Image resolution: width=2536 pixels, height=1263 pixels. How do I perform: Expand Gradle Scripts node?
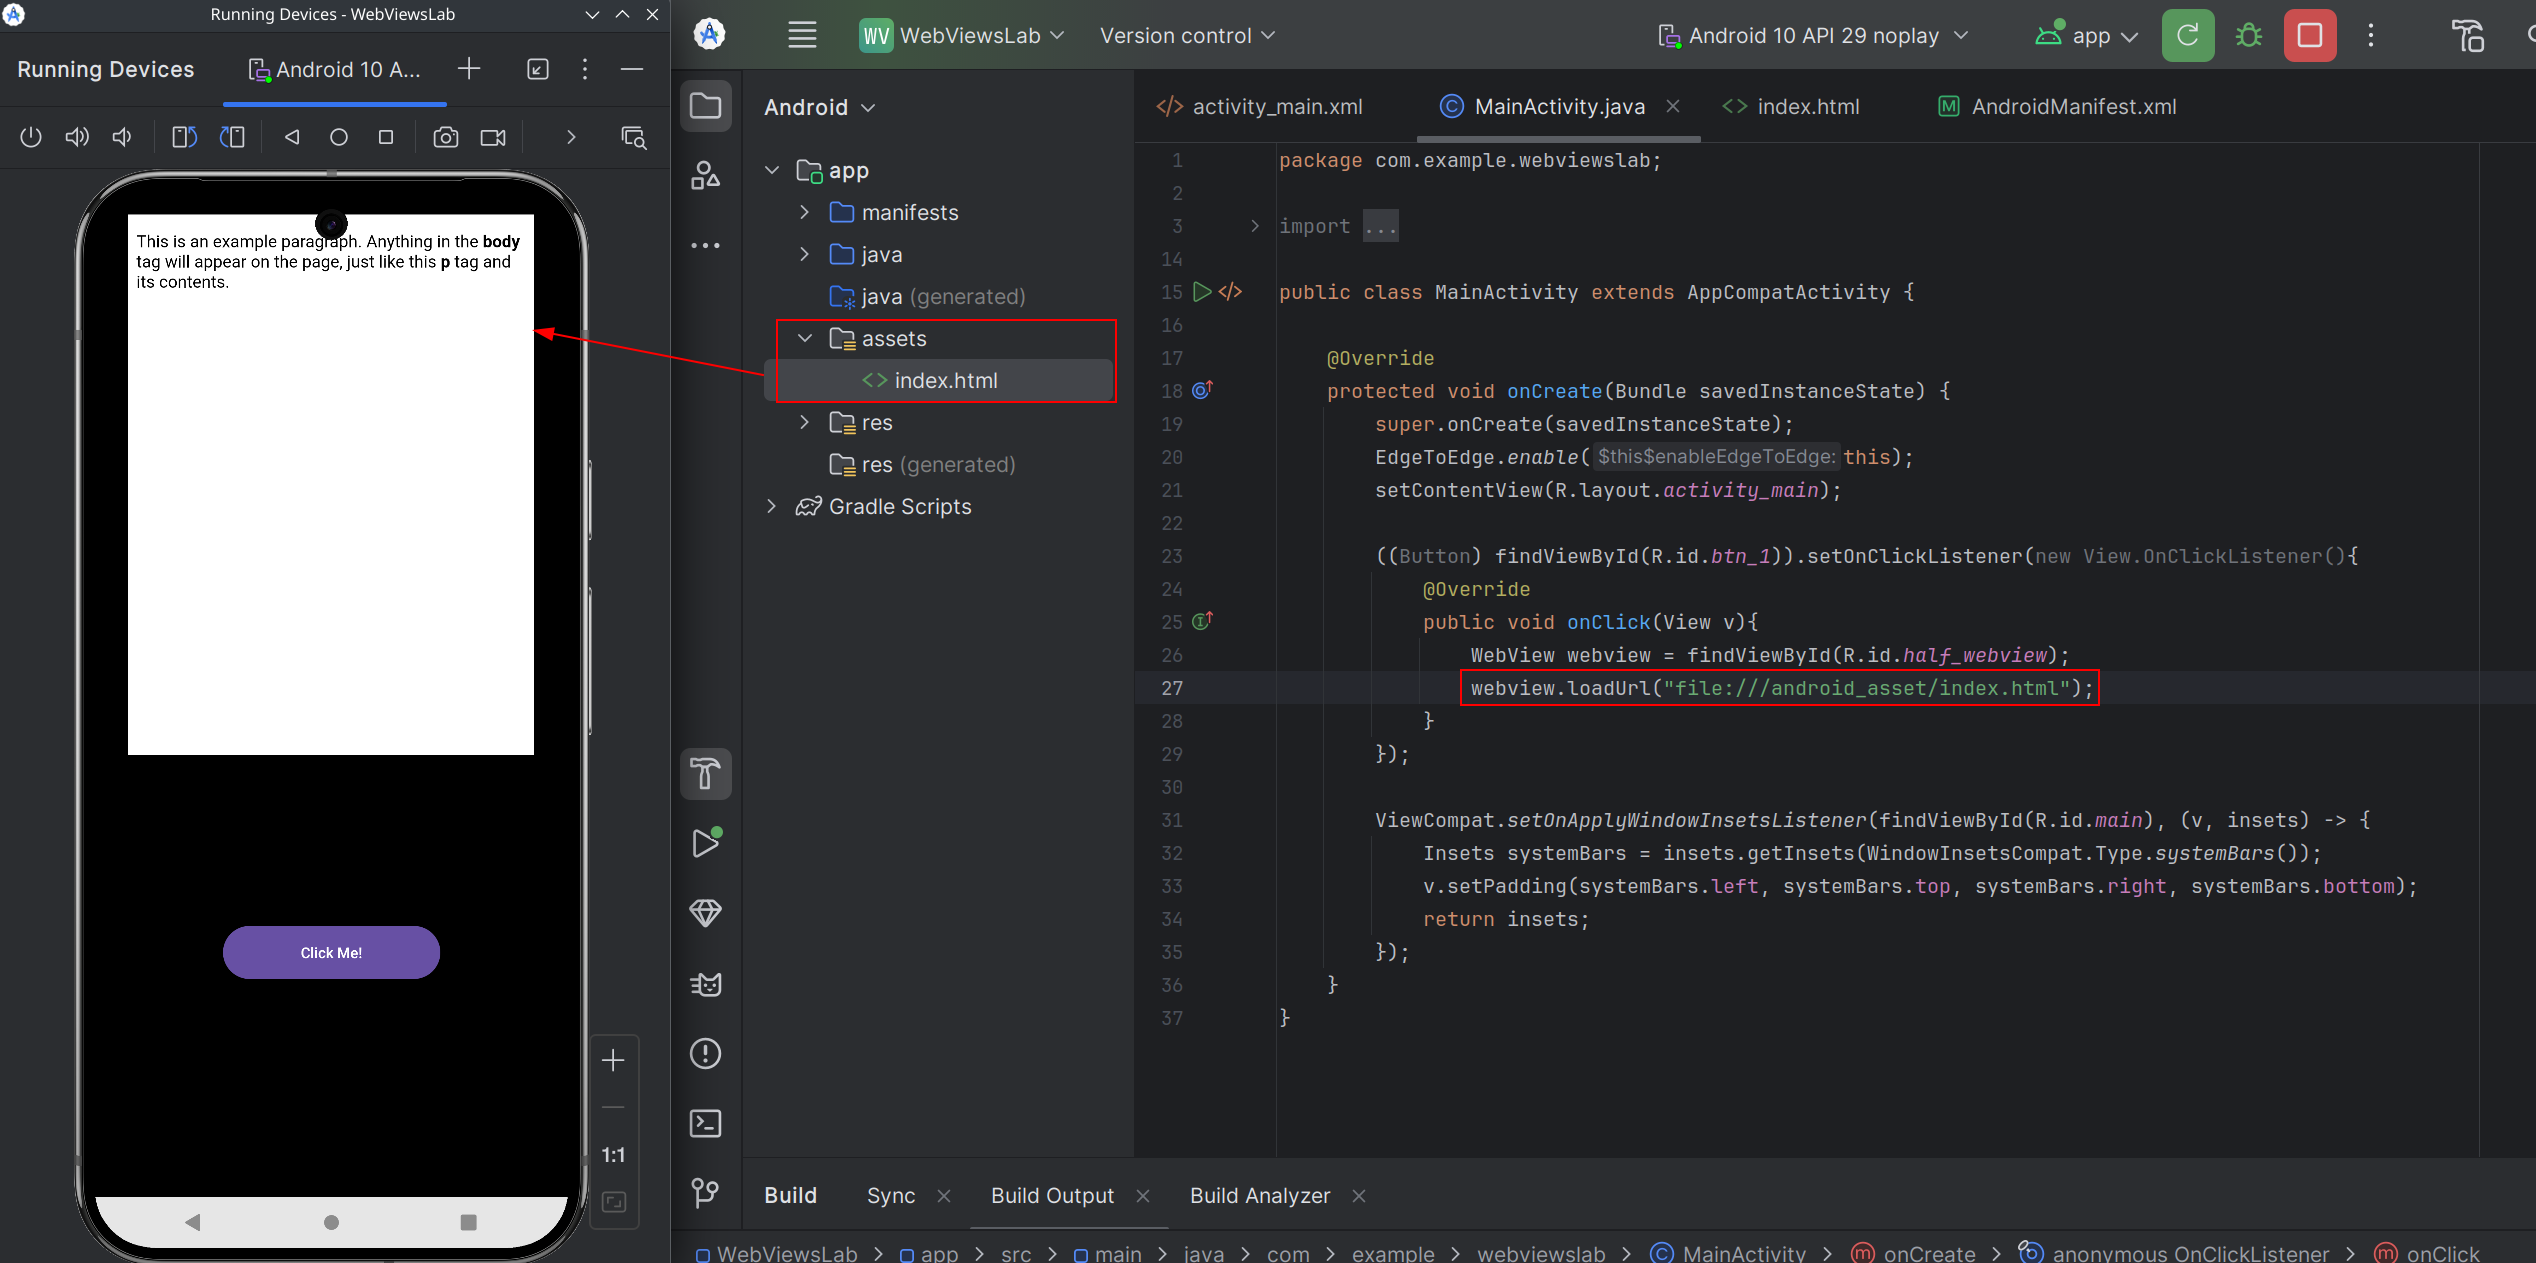click(772, 506)
